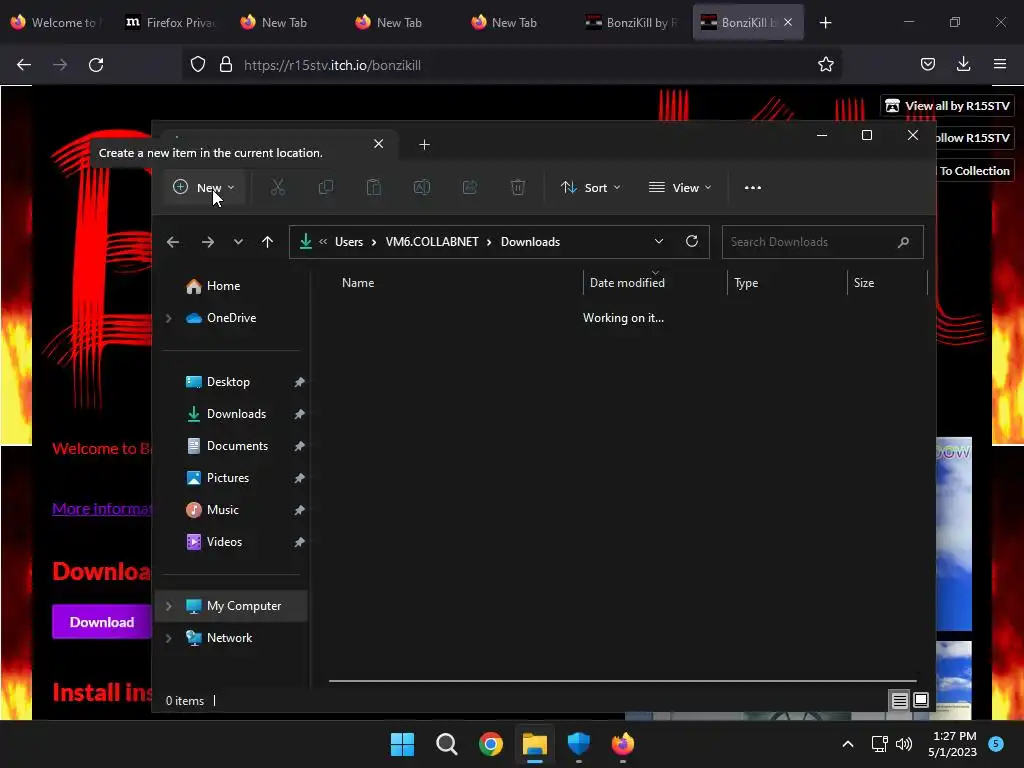Expand the Network tree node
The height and width of the screenshot is (768, 1024).
tap(168, 638)
